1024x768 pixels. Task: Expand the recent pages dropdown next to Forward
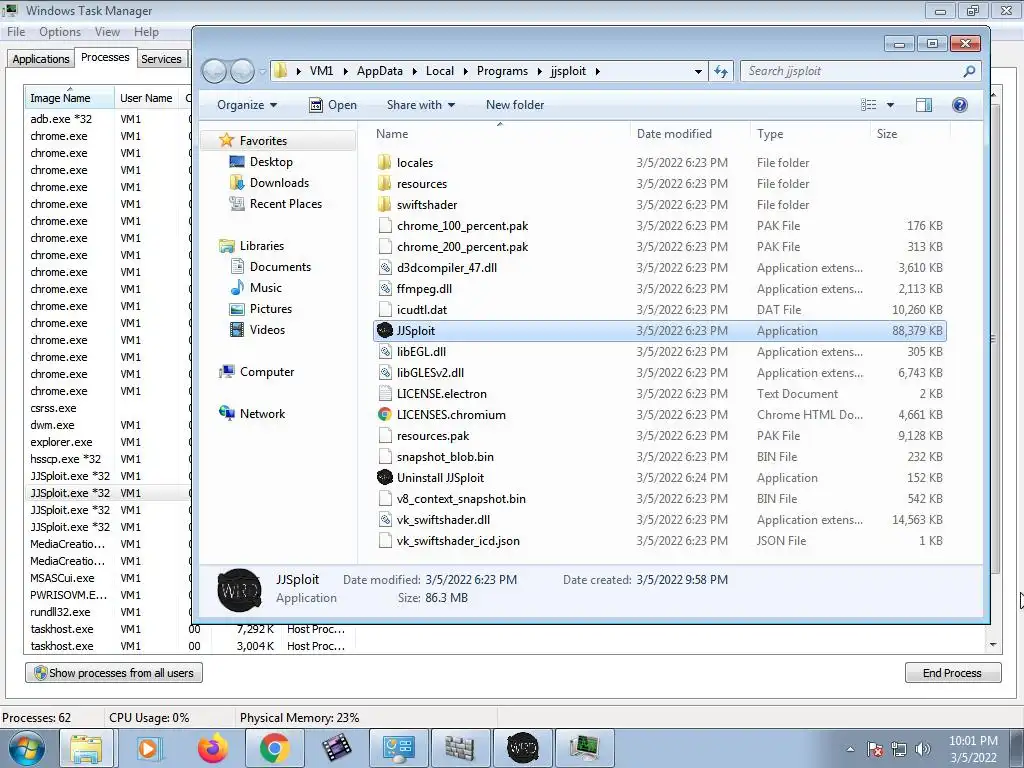tap(263, 71)
